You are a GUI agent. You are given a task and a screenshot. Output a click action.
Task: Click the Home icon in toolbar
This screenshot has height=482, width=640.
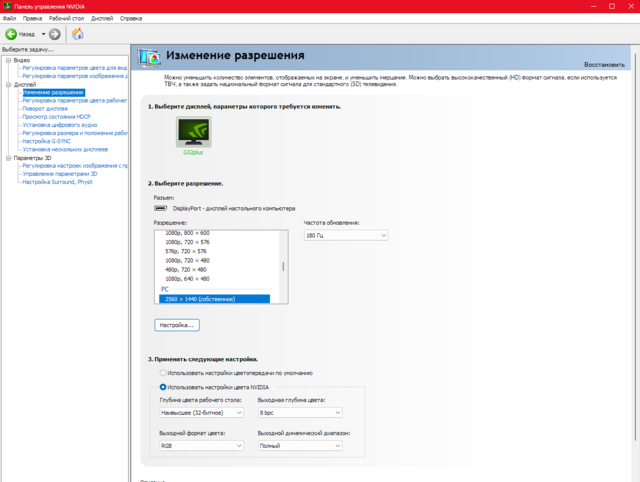point(78,34)
